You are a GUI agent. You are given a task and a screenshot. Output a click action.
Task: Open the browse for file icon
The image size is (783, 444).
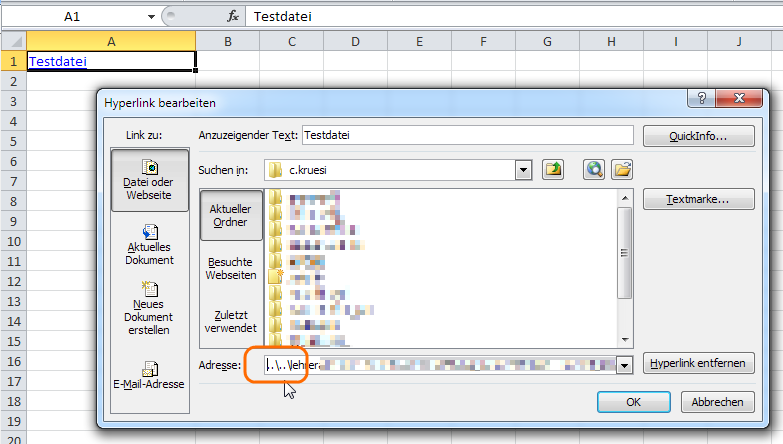click(x=621, y=169)
